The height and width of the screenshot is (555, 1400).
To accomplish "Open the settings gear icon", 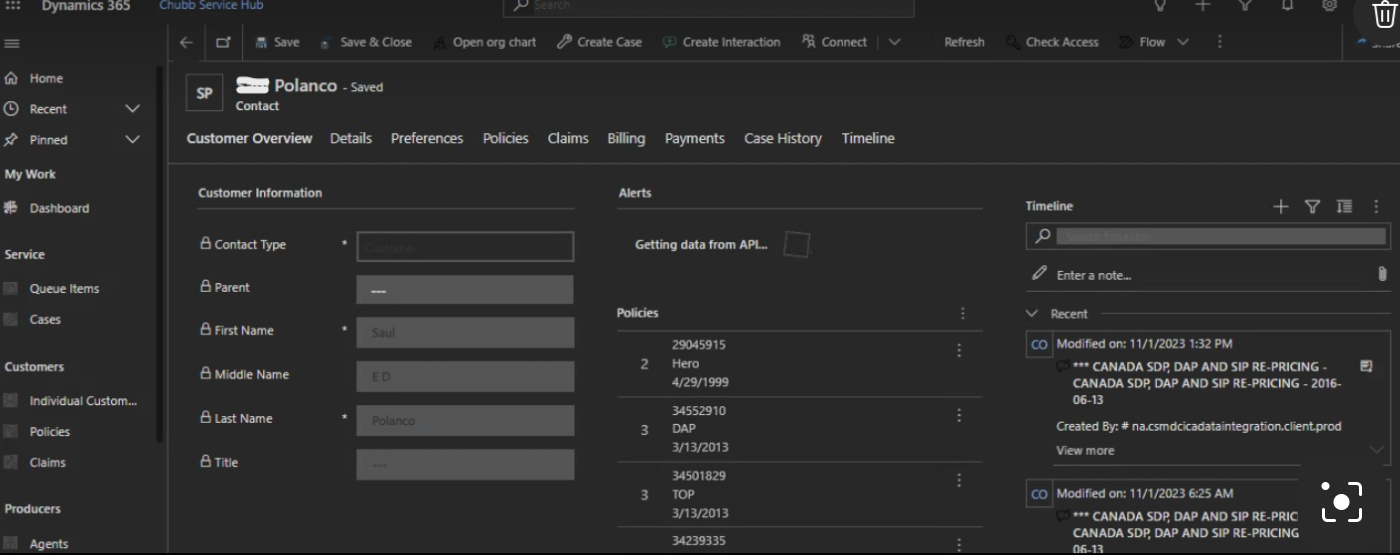I will [1329, 6].
